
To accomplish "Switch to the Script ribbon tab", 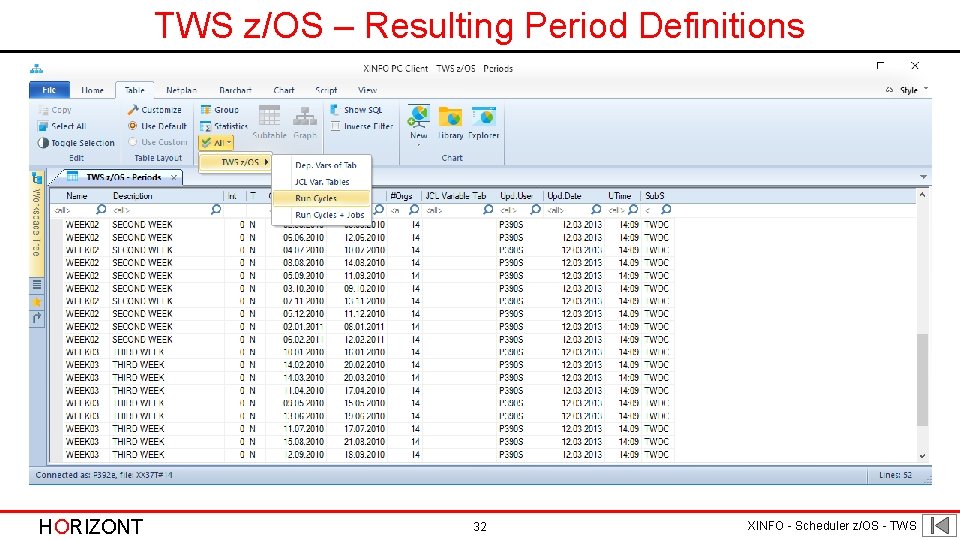I will (x=326, y=90).
